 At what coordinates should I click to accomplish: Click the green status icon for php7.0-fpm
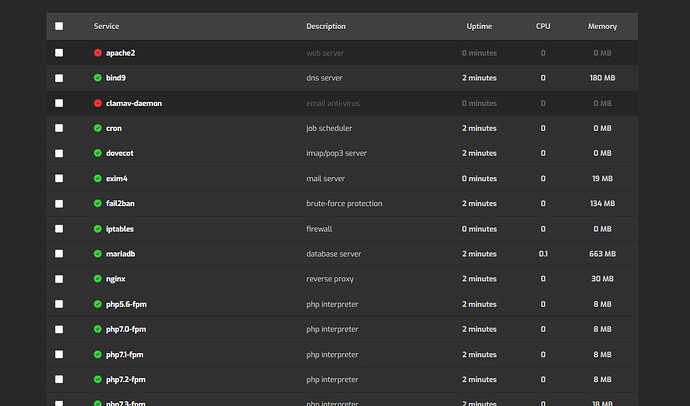(x=98, y=329)
